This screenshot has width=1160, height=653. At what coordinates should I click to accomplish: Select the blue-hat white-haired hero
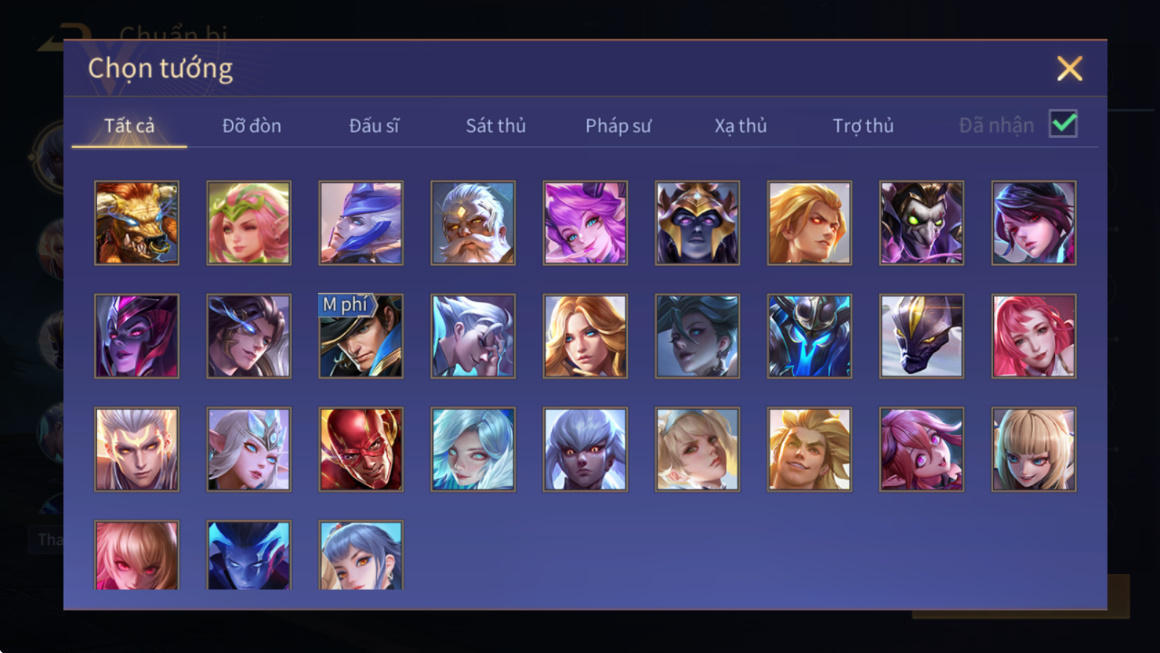coord(361,223)
